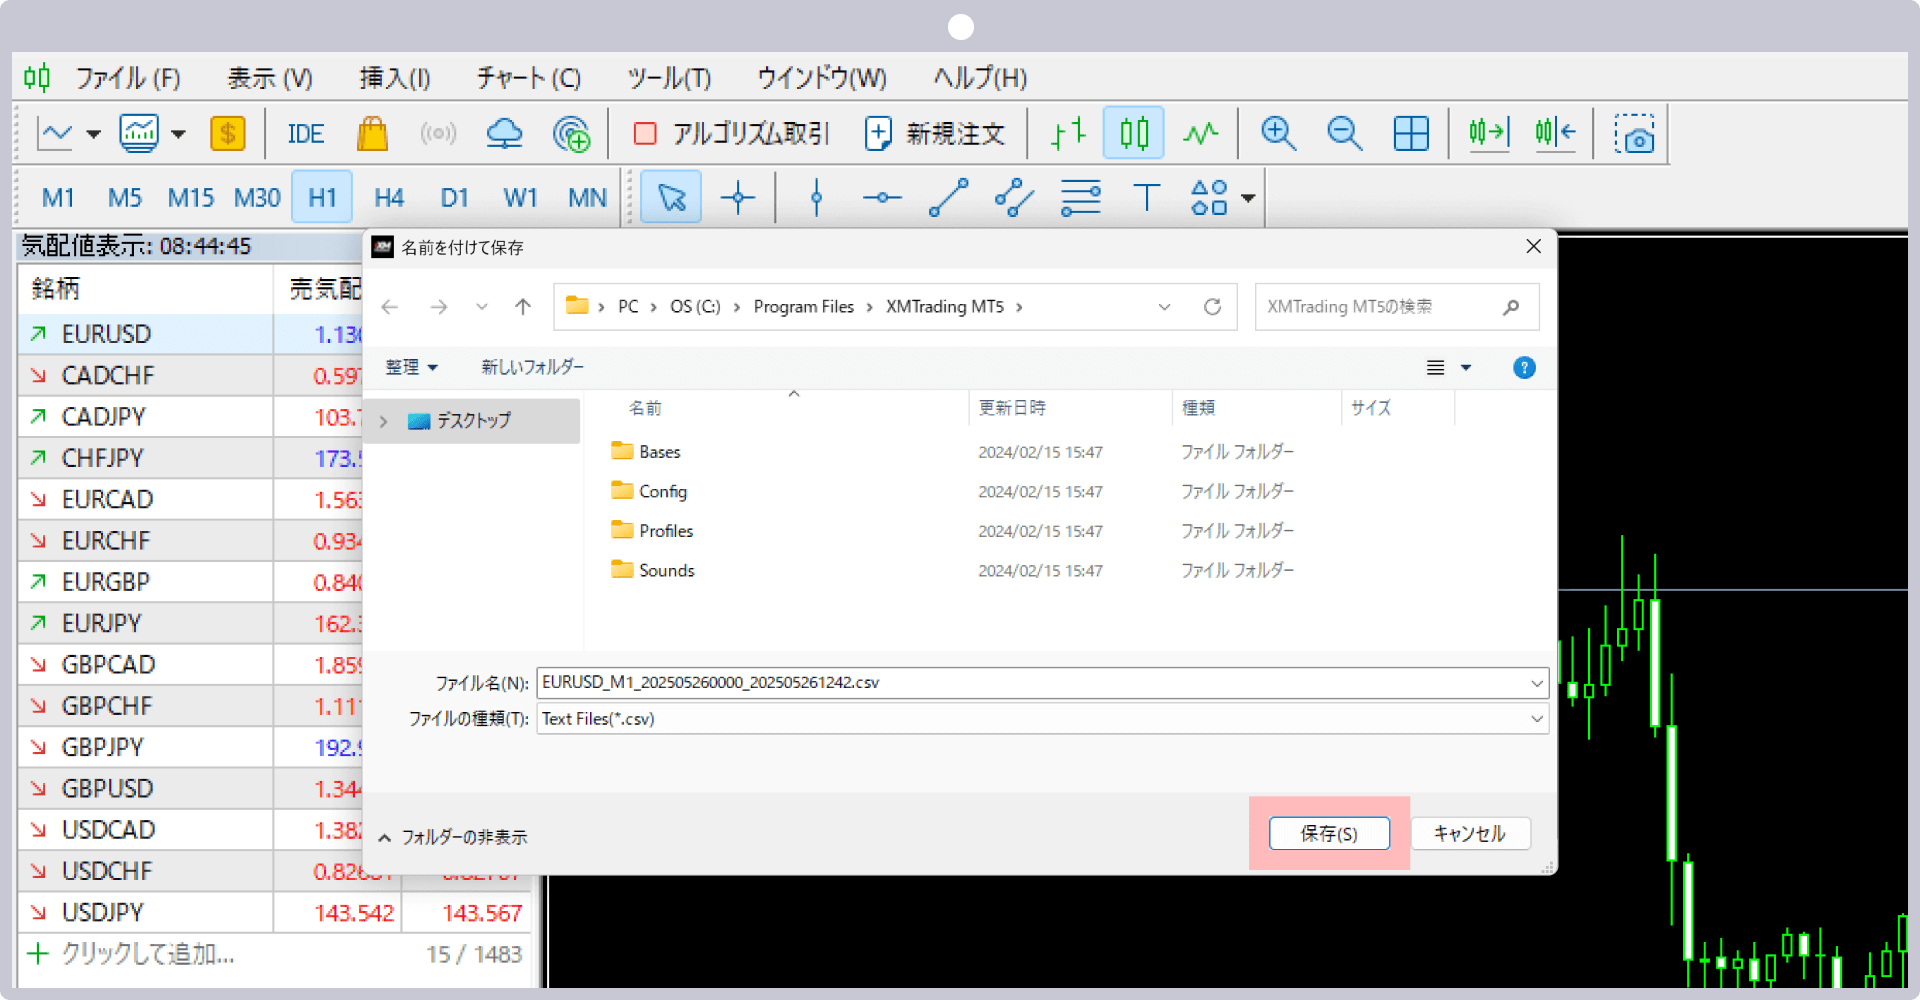Open the Tools (ツール) menu
The image size is (1920, 1000).
(669, 78)
